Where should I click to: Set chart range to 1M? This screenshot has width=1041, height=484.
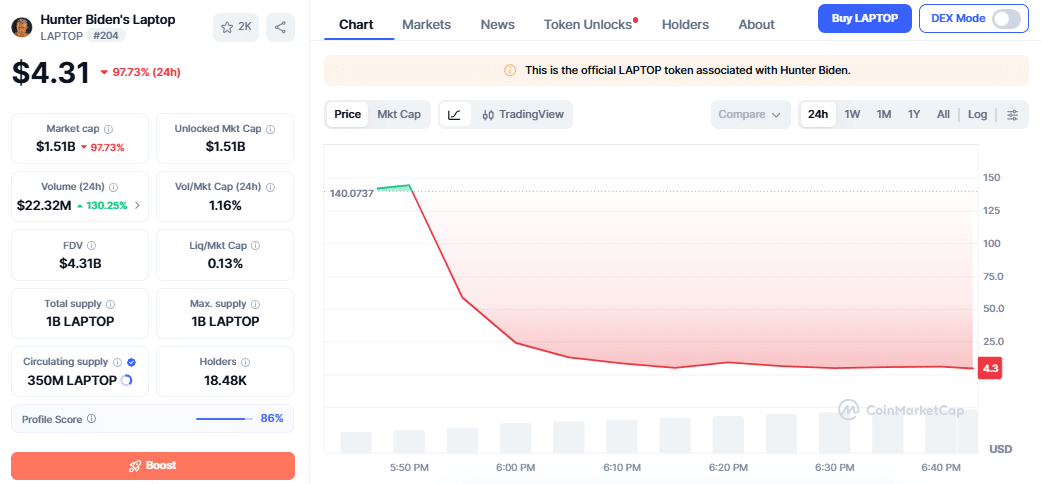click(x=884, y=114)
